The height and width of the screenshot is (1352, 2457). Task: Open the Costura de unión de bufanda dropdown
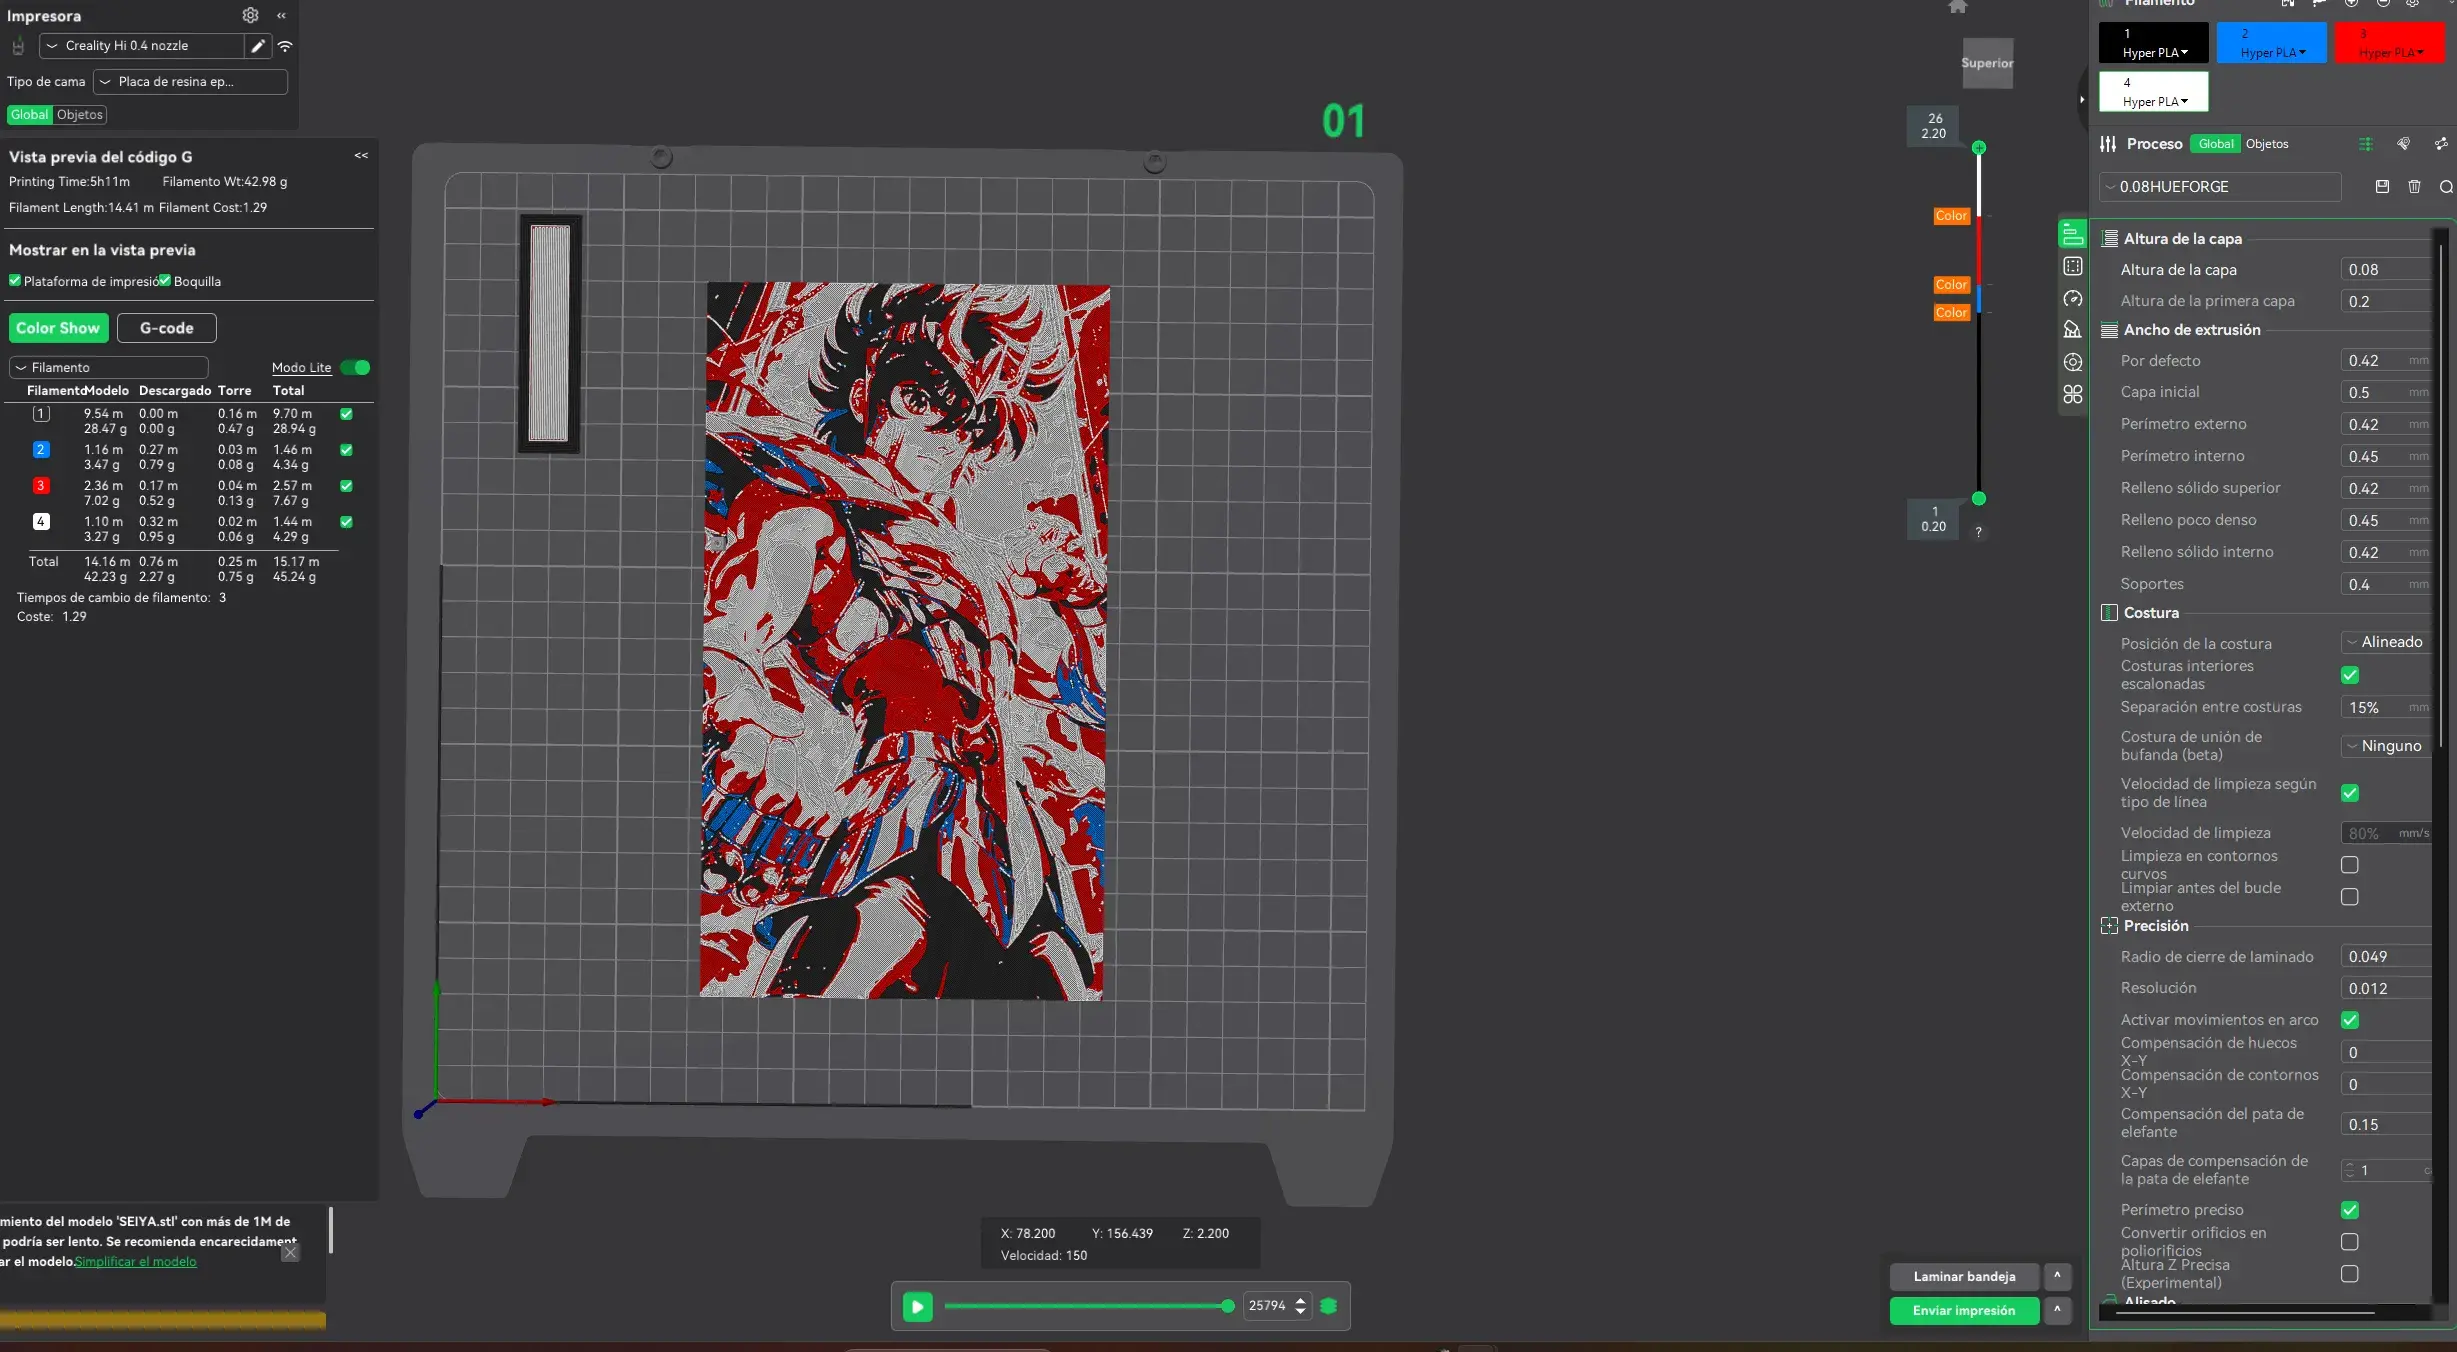point(2385,746)
